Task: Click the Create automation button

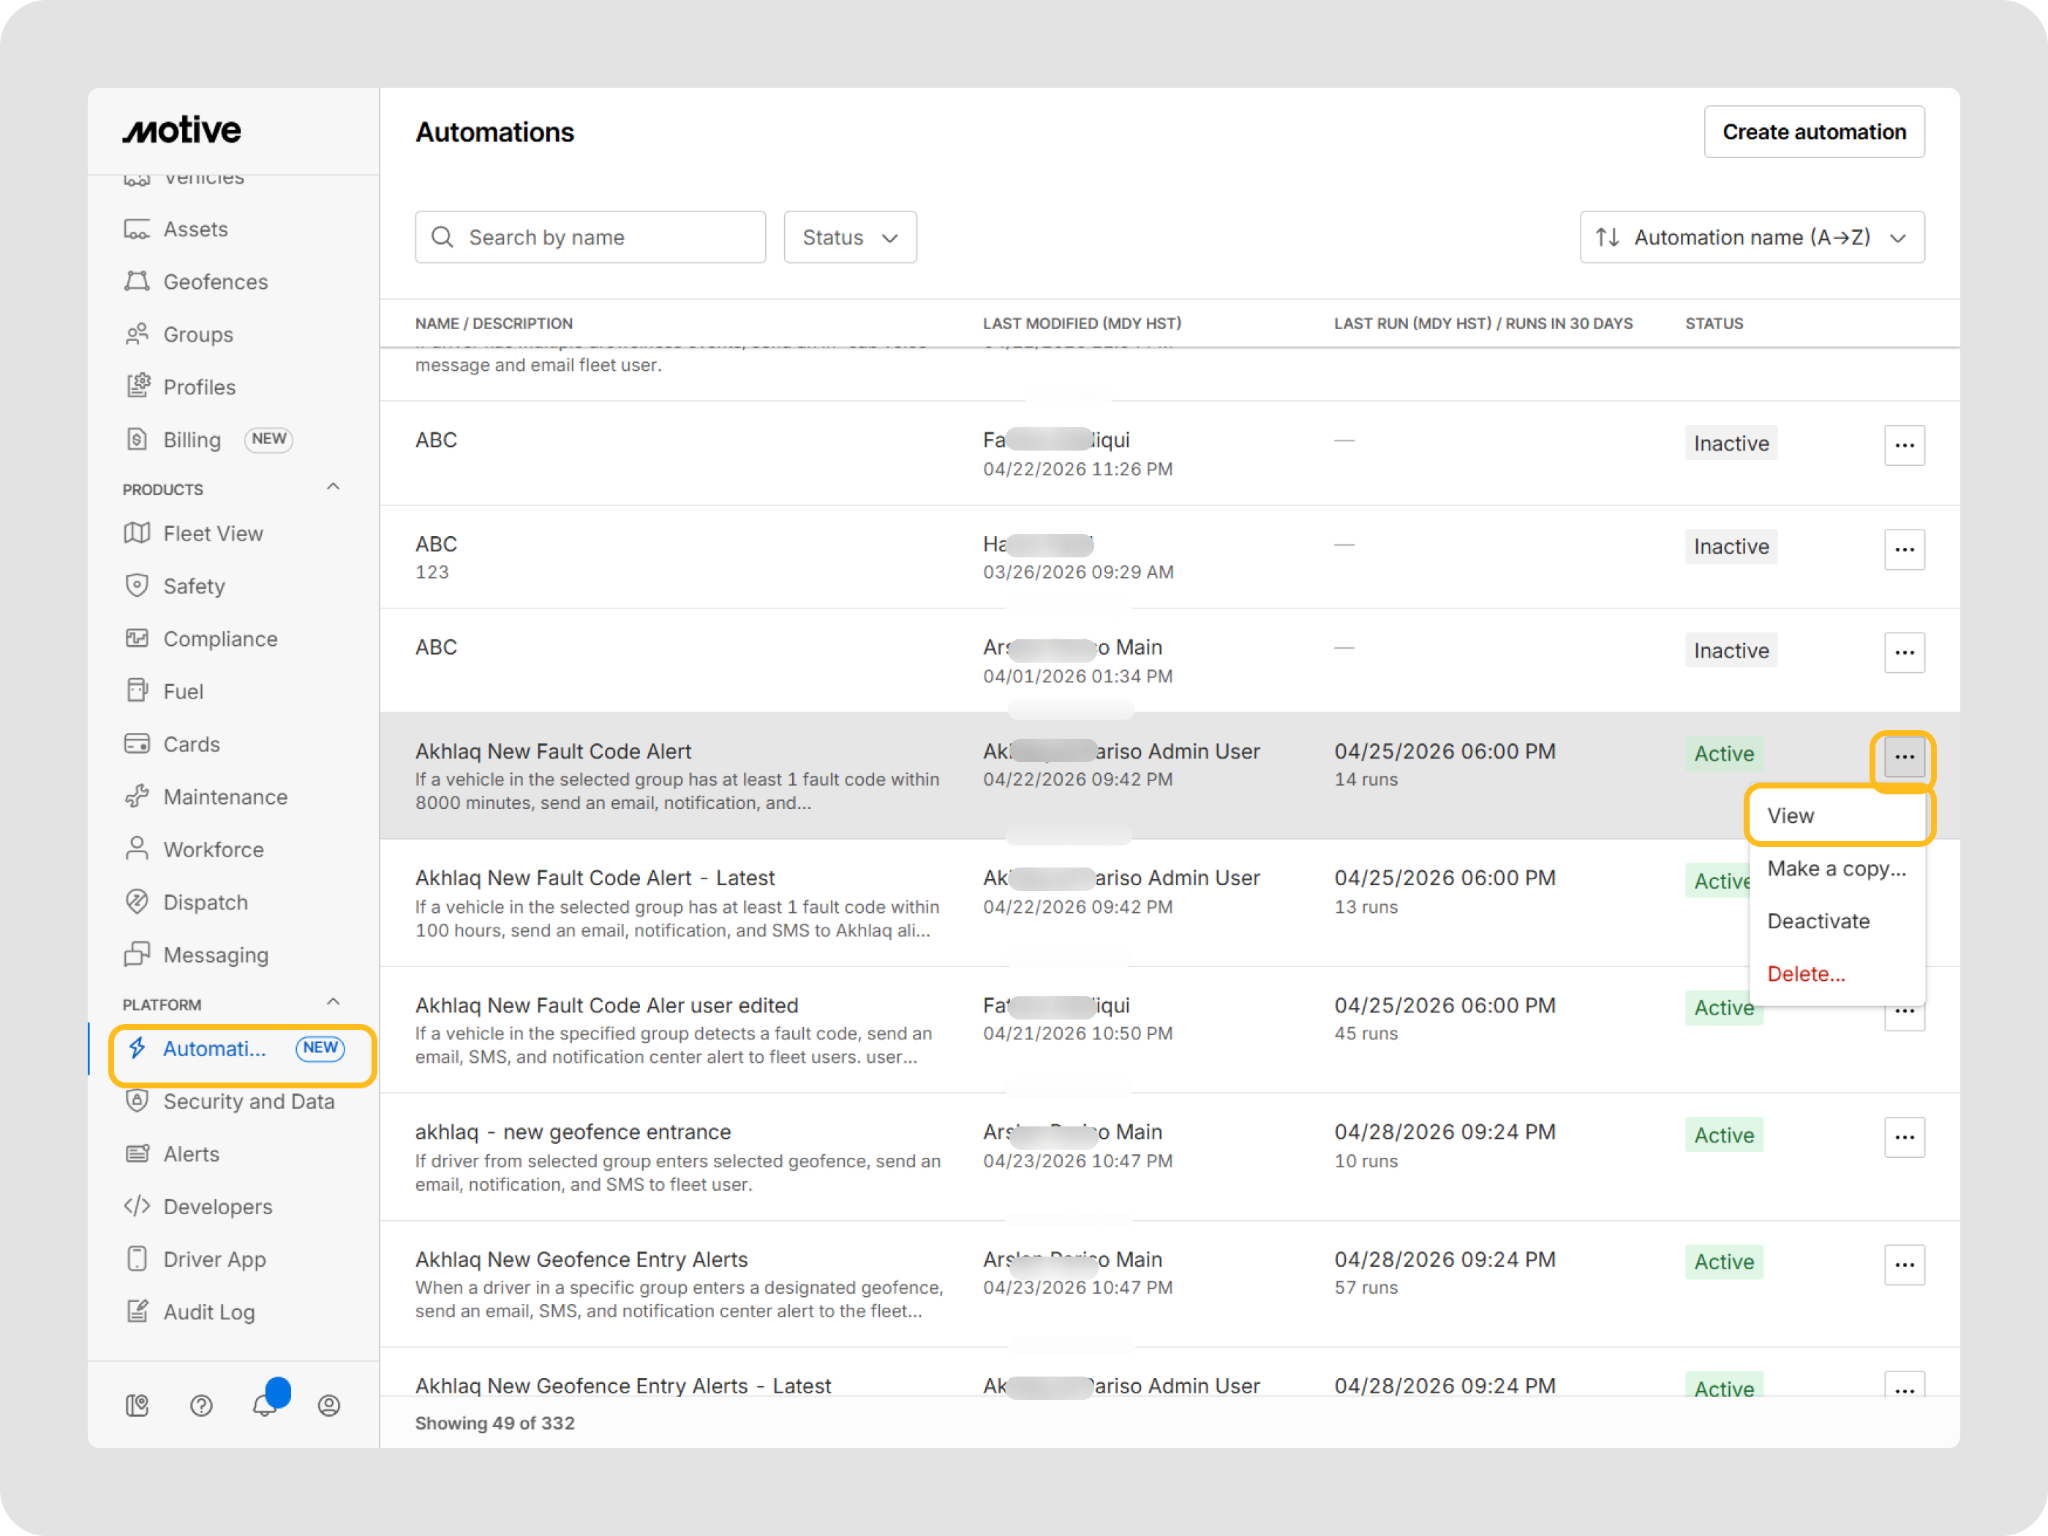Action: 1813,132
